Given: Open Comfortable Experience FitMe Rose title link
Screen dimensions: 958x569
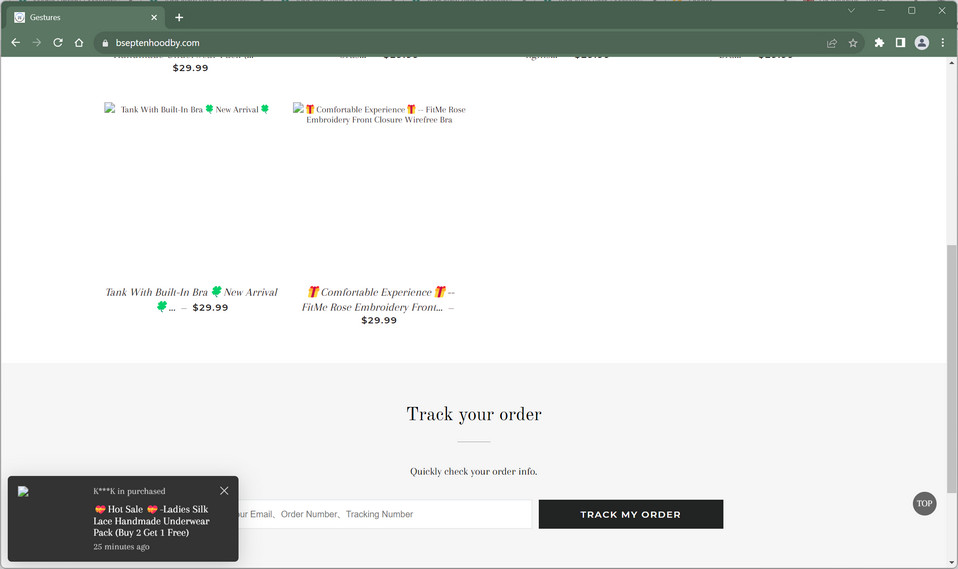Looking at the screenshot, I should [x=379, y=299].
